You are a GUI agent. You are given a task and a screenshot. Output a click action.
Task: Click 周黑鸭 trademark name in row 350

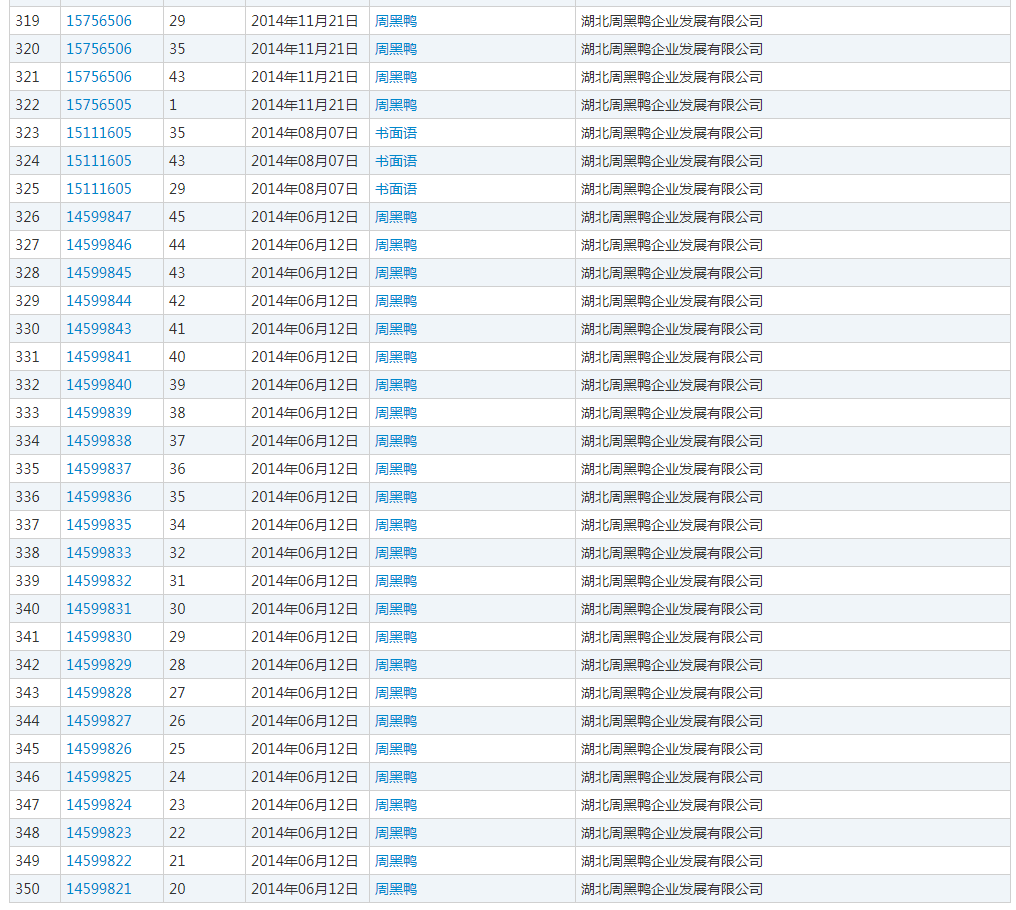[396, 889]
